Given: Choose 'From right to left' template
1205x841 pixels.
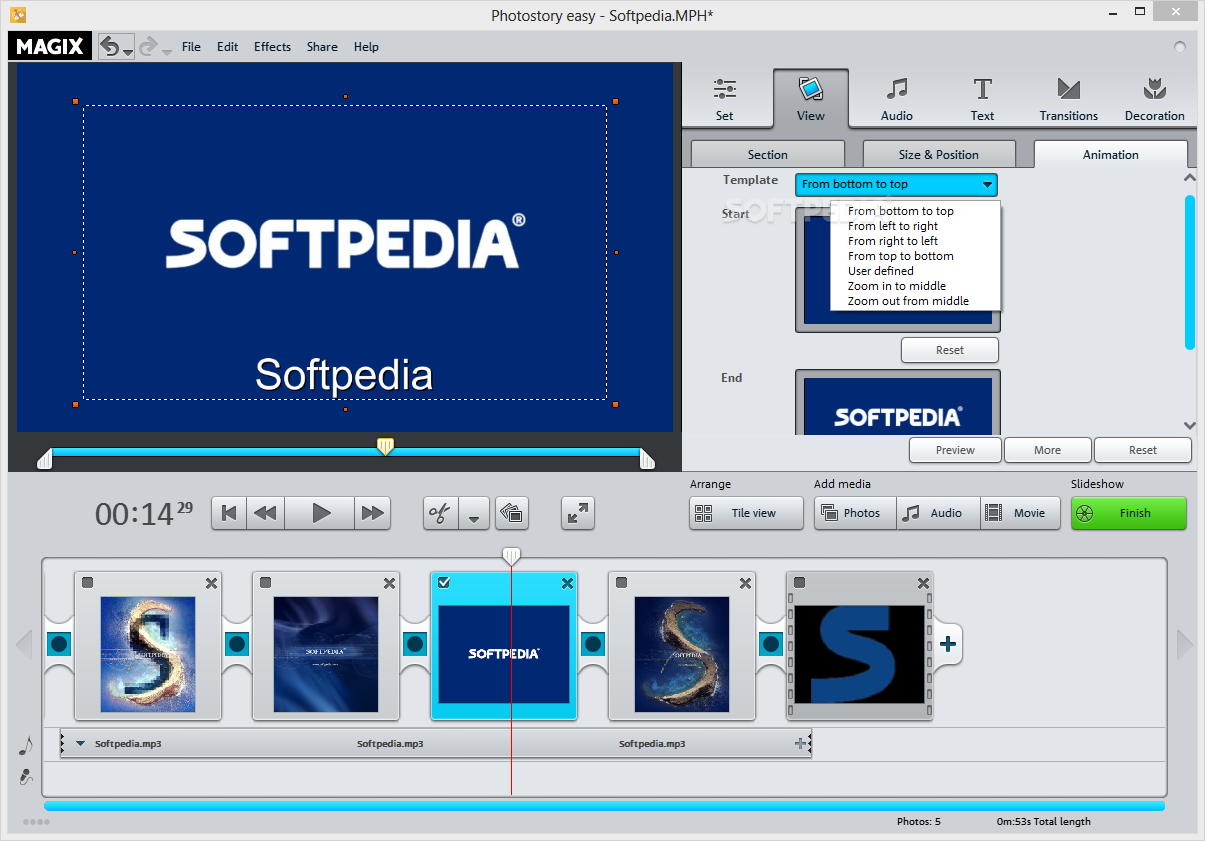Looking at the screenshot, I should pyautogui.click(x=893, y=241).
